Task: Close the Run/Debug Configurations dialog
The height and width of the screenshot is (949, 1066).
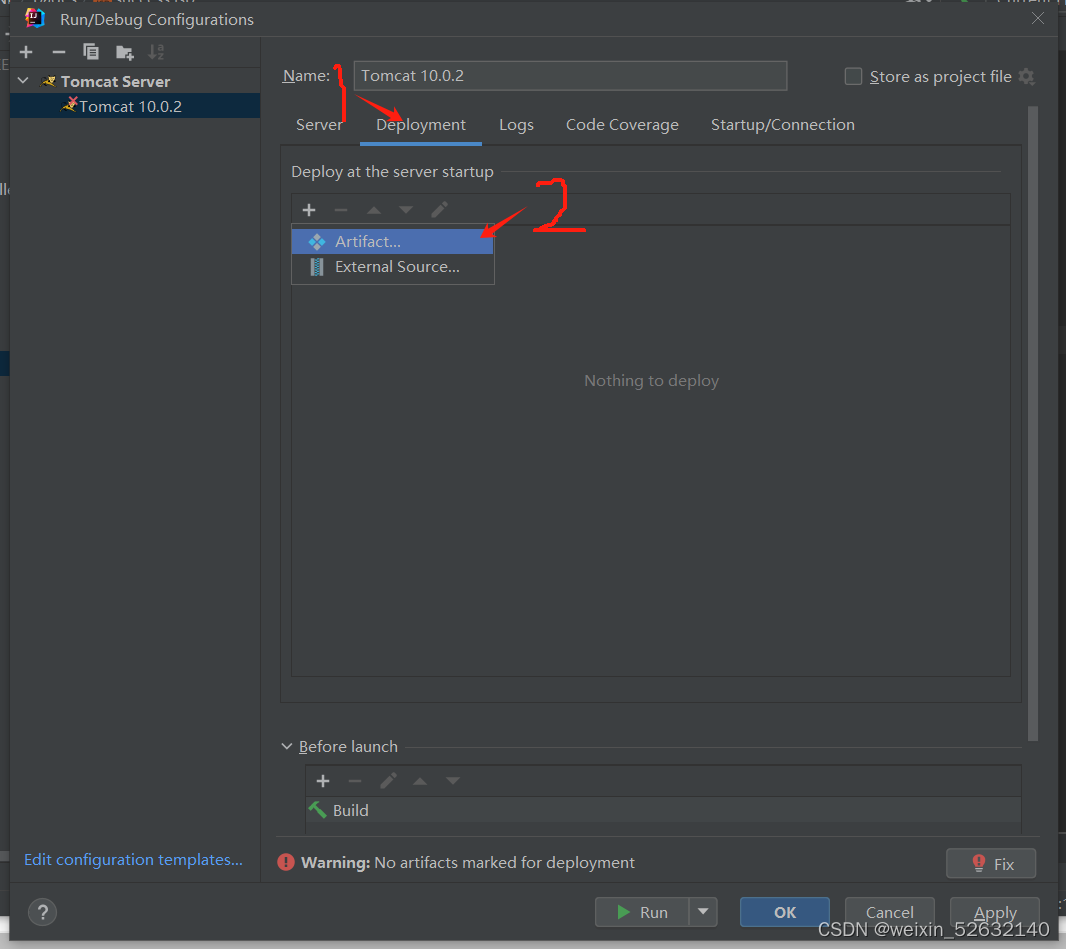Action: 1037,18
